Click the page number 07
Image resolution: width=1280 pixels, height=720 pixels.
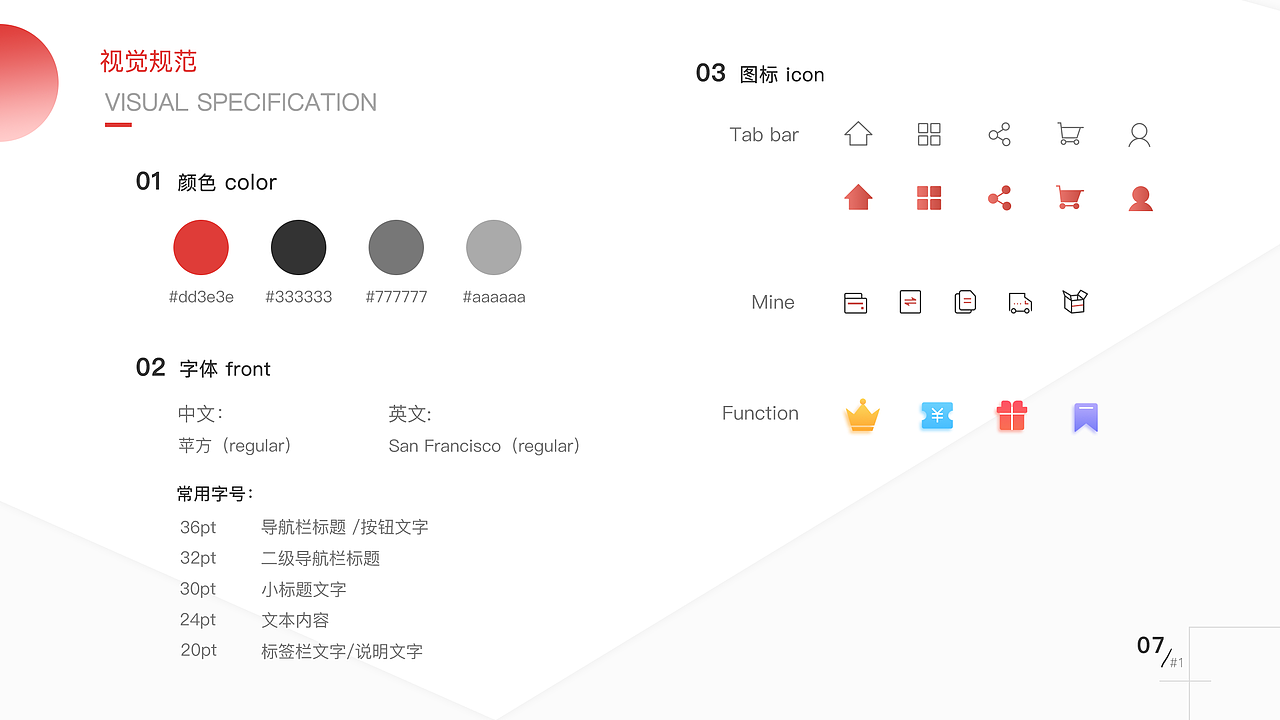[x=1151, y=646]
